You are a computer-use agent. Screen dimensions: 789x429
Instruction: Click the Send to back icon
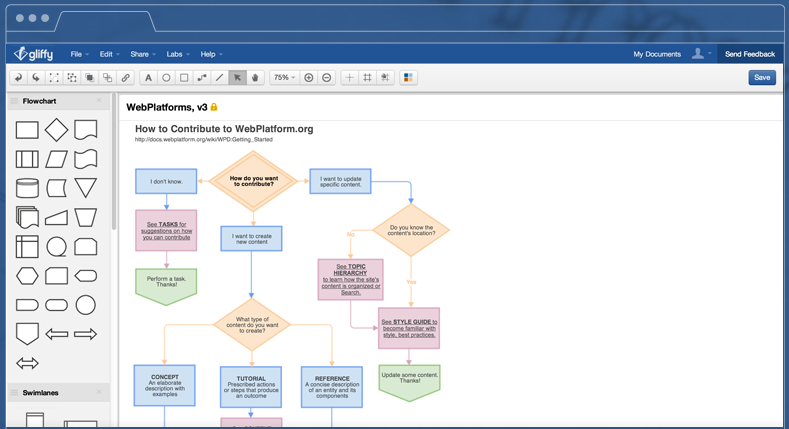[x=108, y=77]
